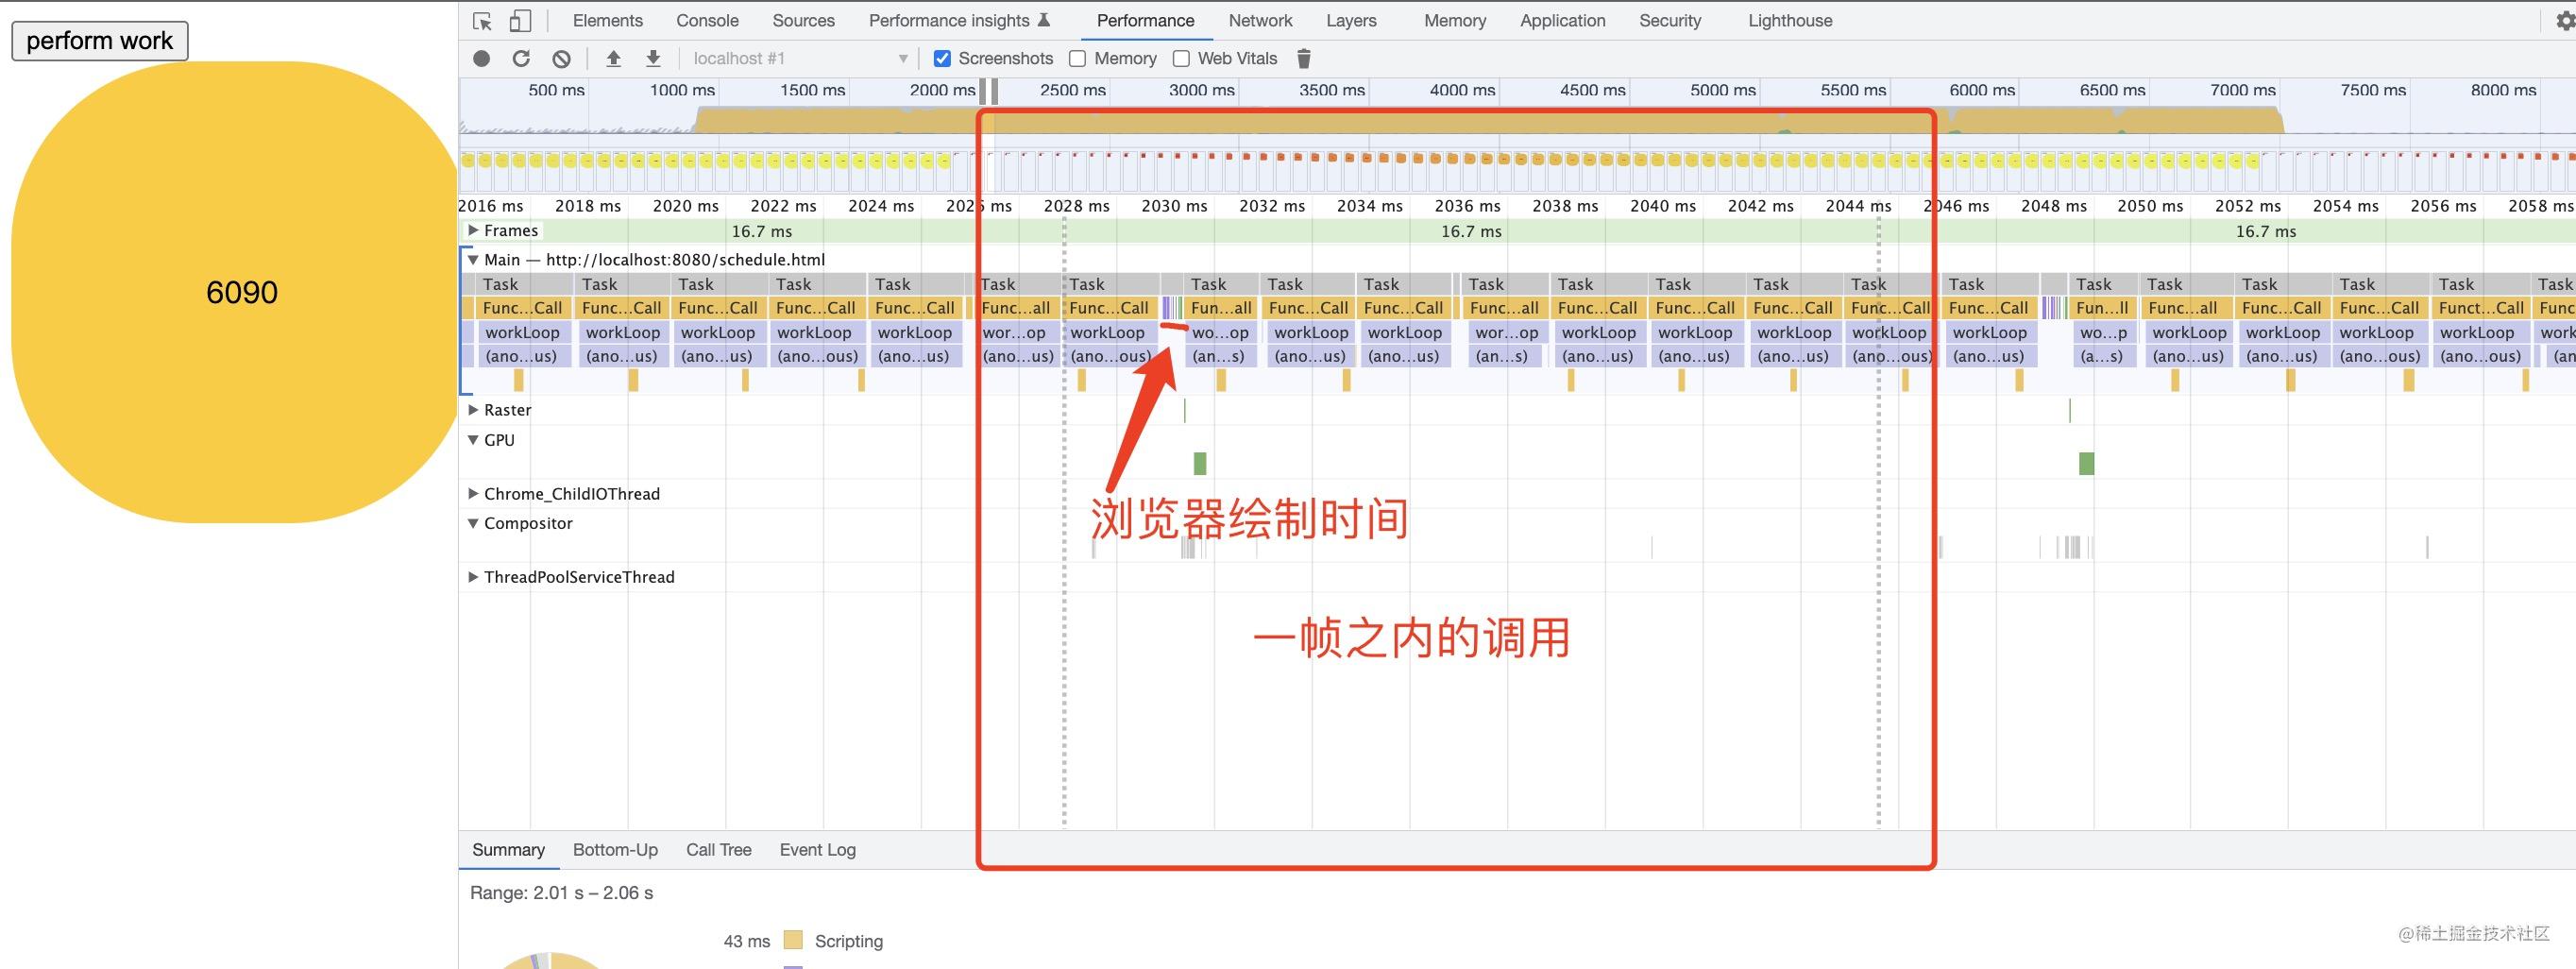This screenshot has height=969, width=2576.
Task: Start recording with the record button
Action: [x=482, y=59]
